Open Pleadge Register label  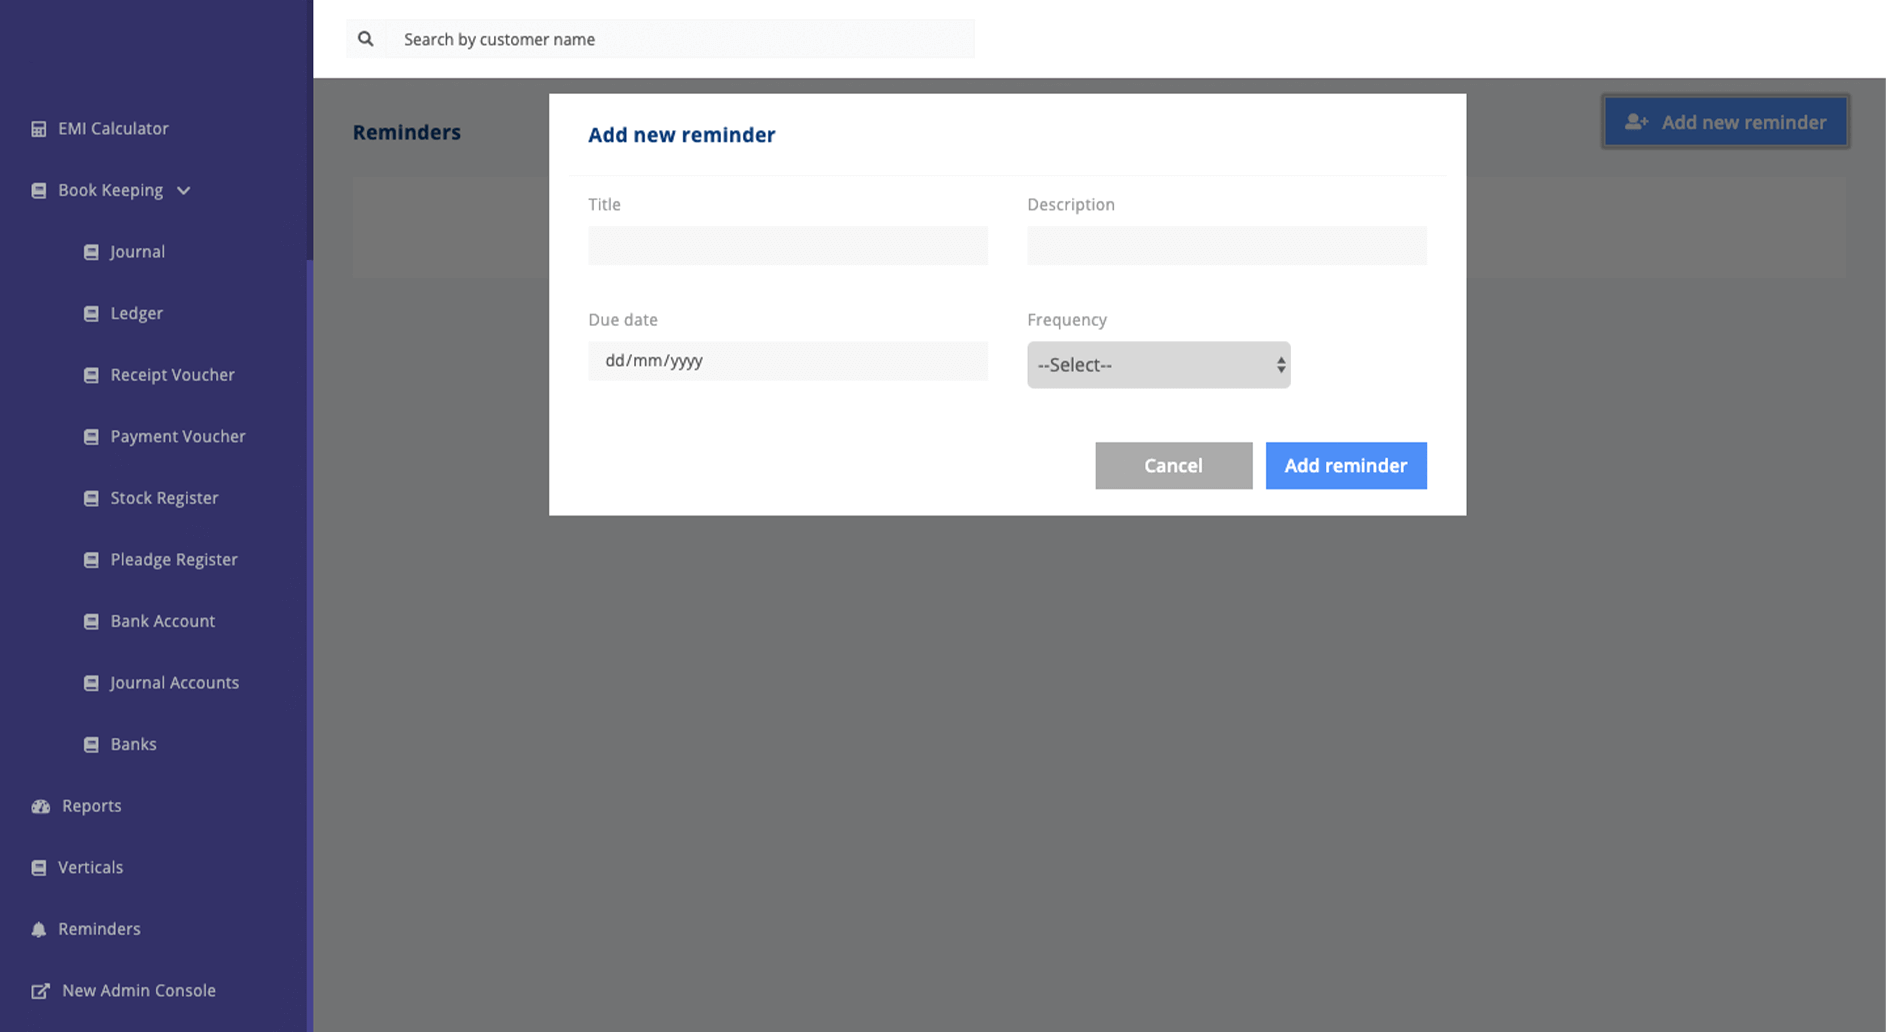pyautogui.click(x=174, y=559)
